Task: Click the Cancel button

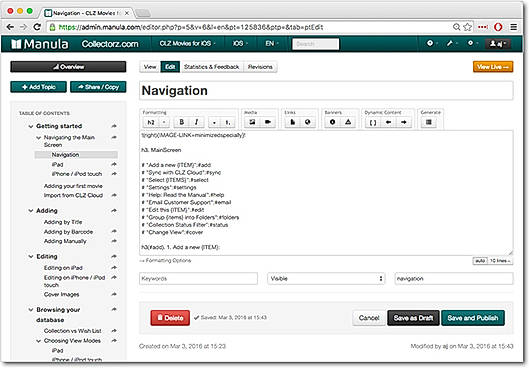Action: point(369,318)
